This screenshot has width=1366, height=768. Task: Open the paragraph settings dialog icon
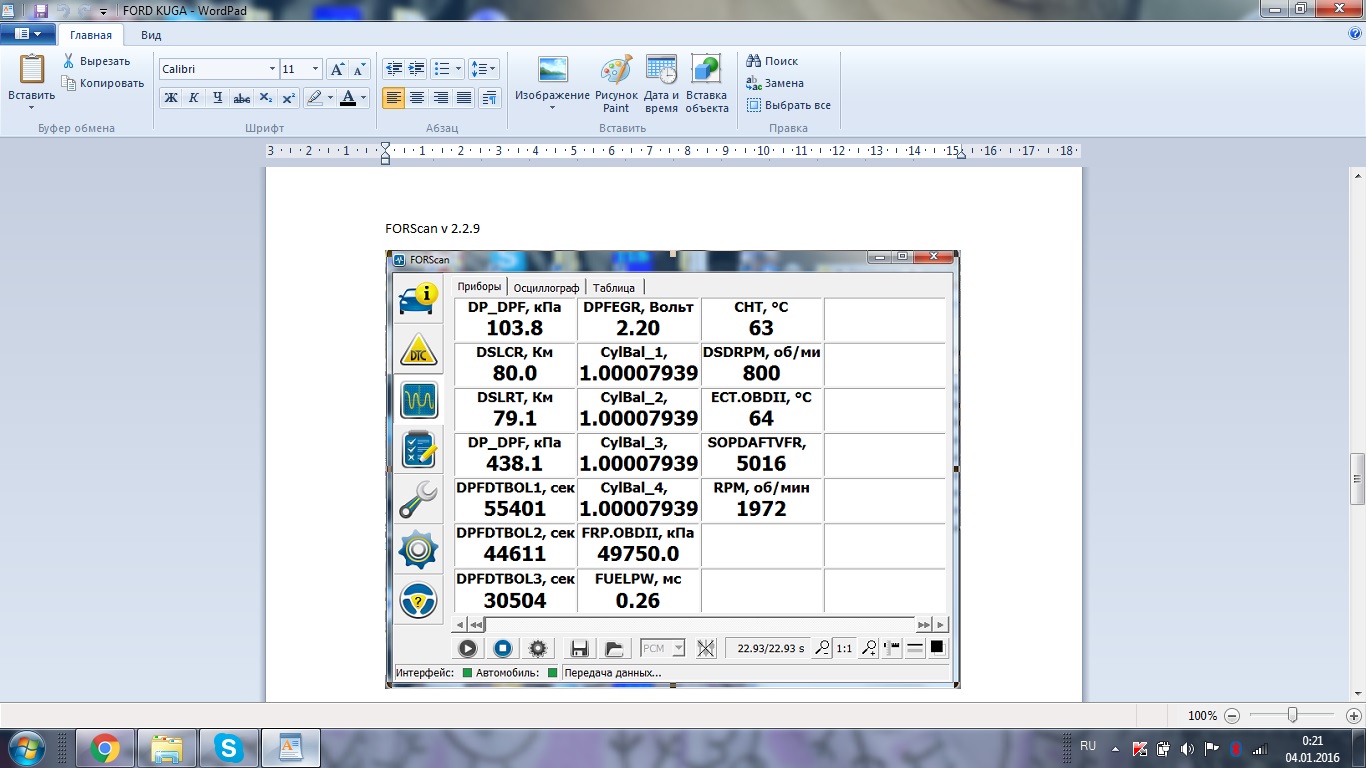click(489, 98)
